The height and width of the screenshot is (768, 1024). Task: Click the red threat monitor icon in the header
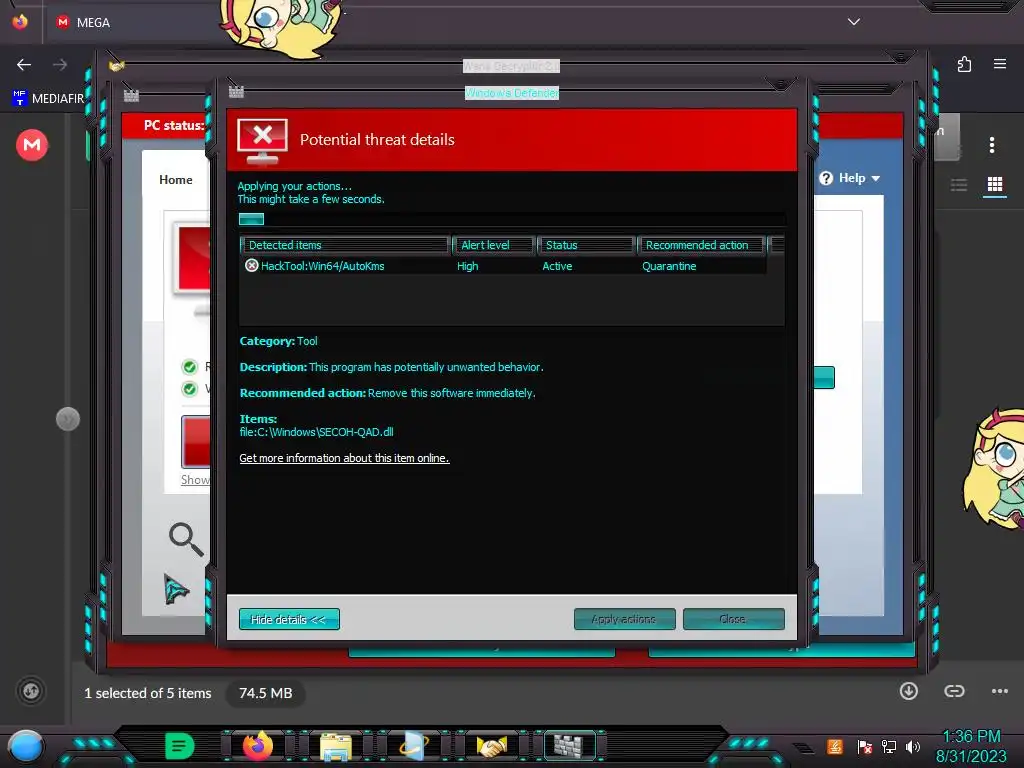click(262, 140)
